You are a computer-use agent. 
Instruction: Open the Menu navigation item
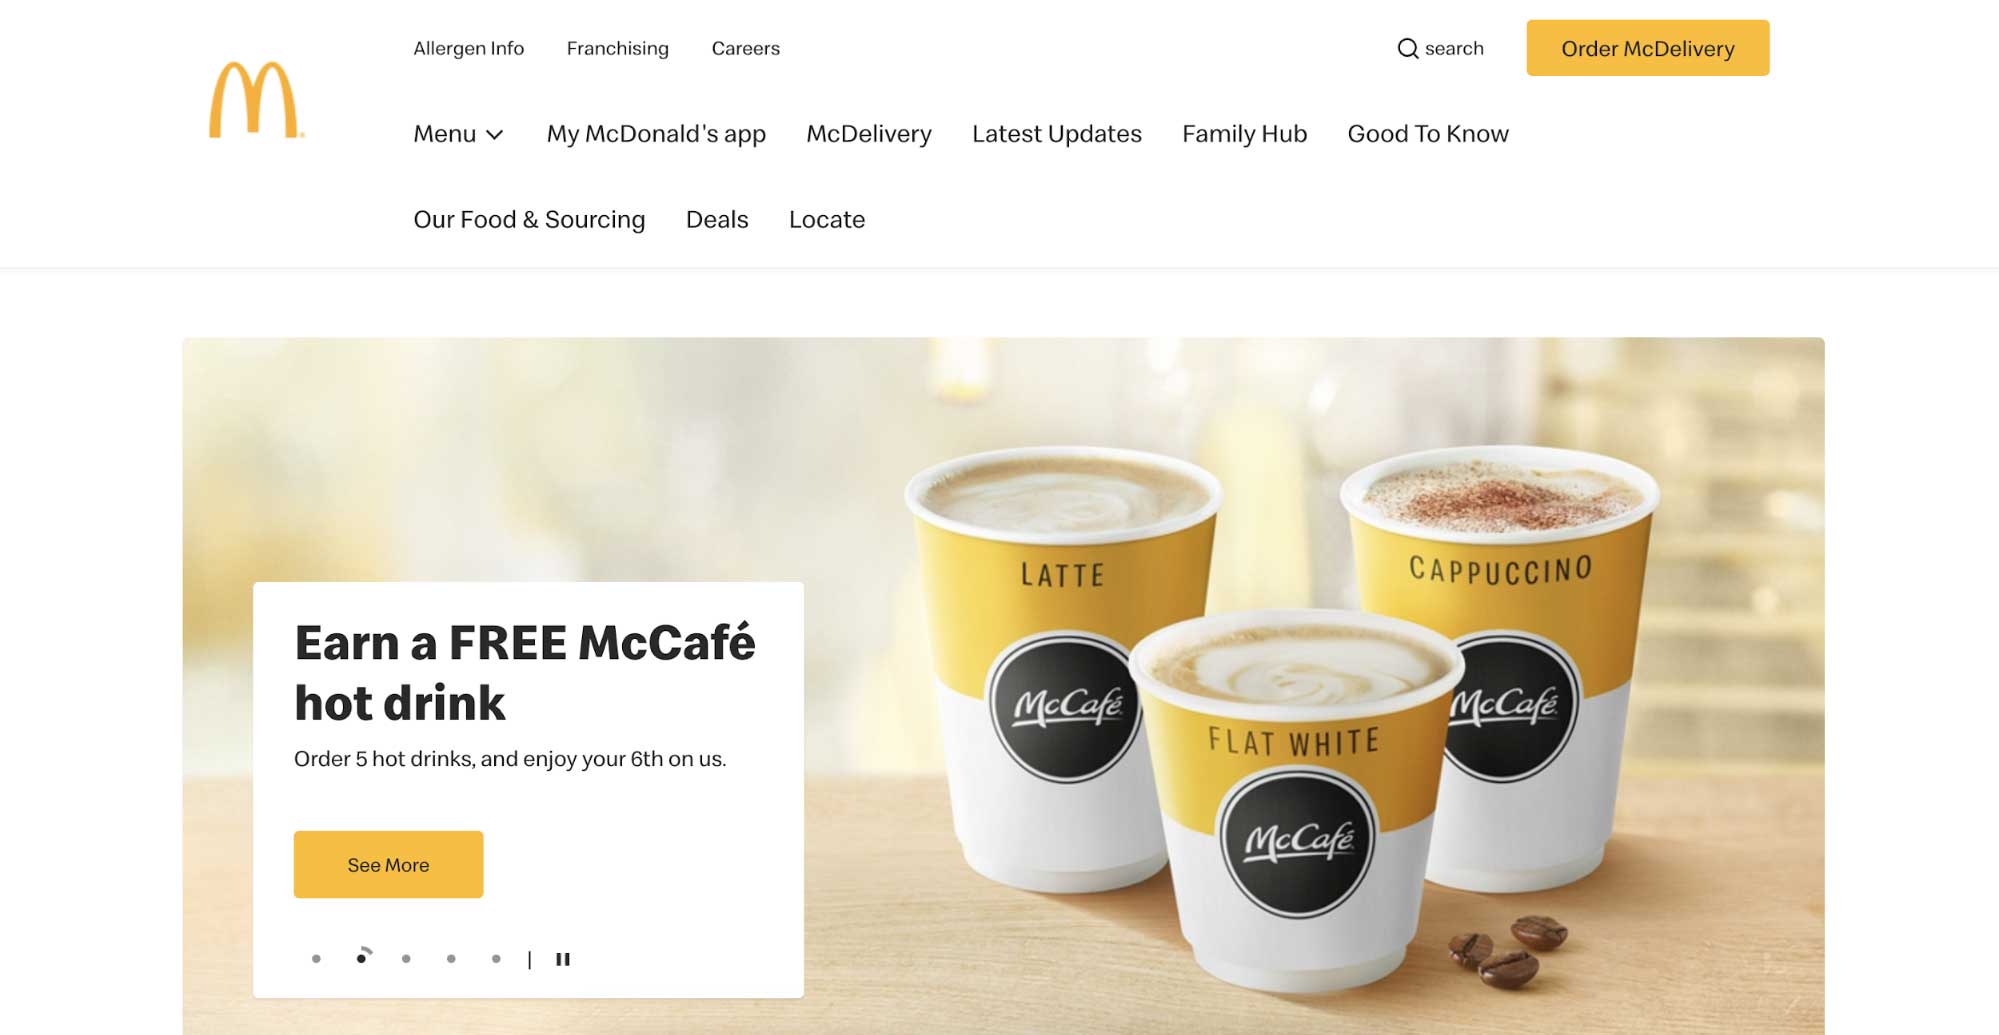(458, 134)
